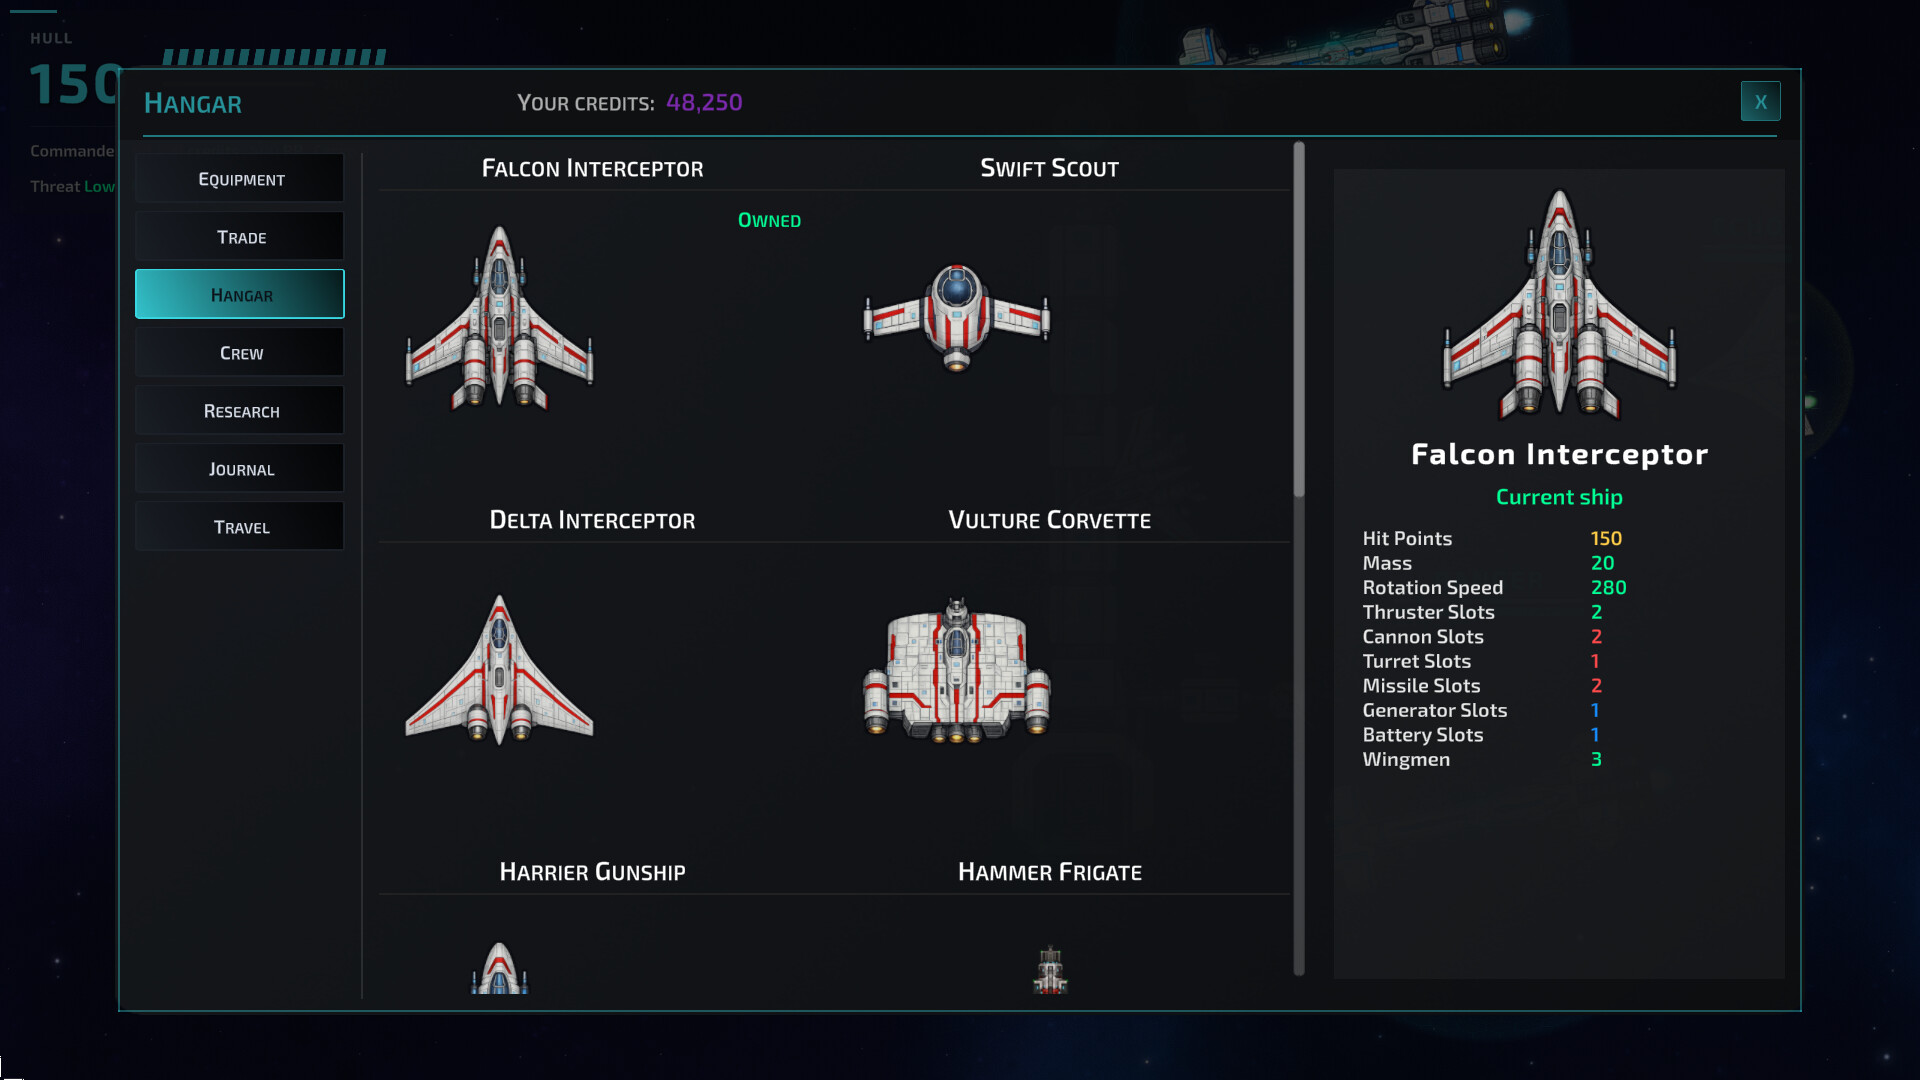Open the Crew menu tab
Image resolution: width=1920 pixels, height=1080 pixels.
[x=240, y=353]
